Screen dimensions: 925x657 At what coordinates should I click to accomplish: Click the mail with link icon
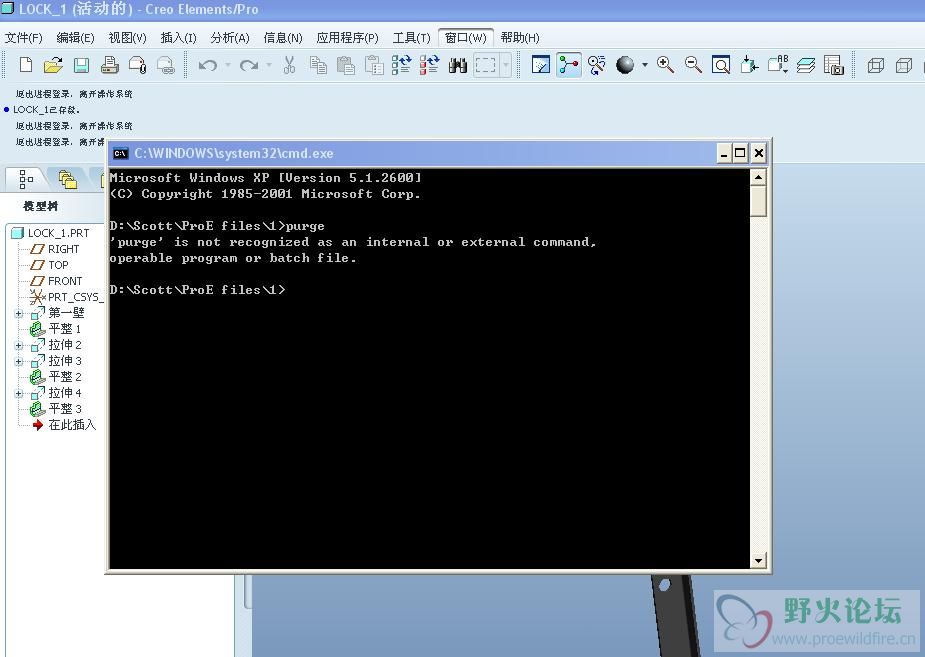pyautogui.click(x=166, y=64)
